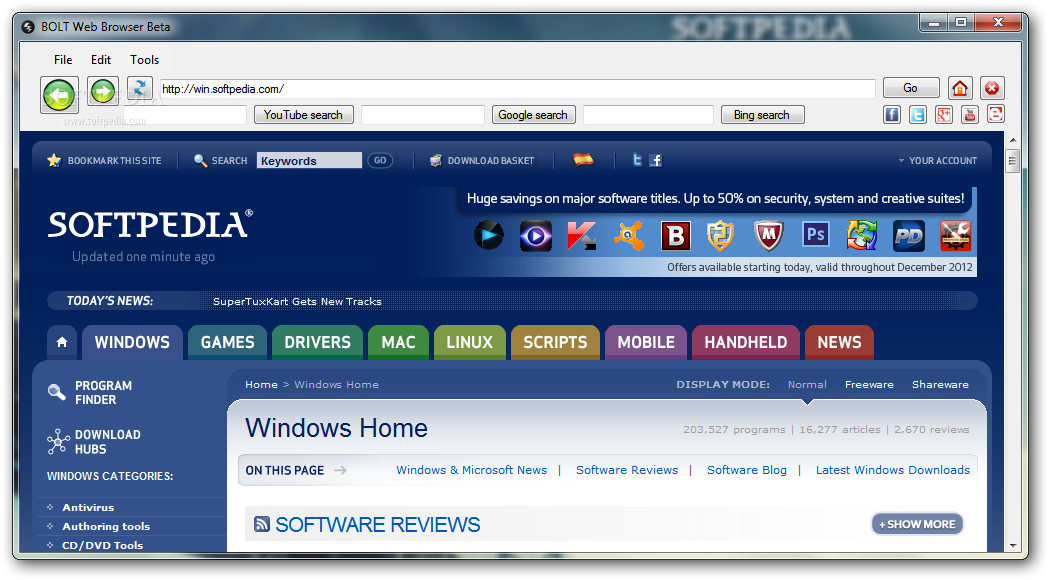1049x580 pixels.
Task: Click the purple eye media player icon
Action: (535, 236)
